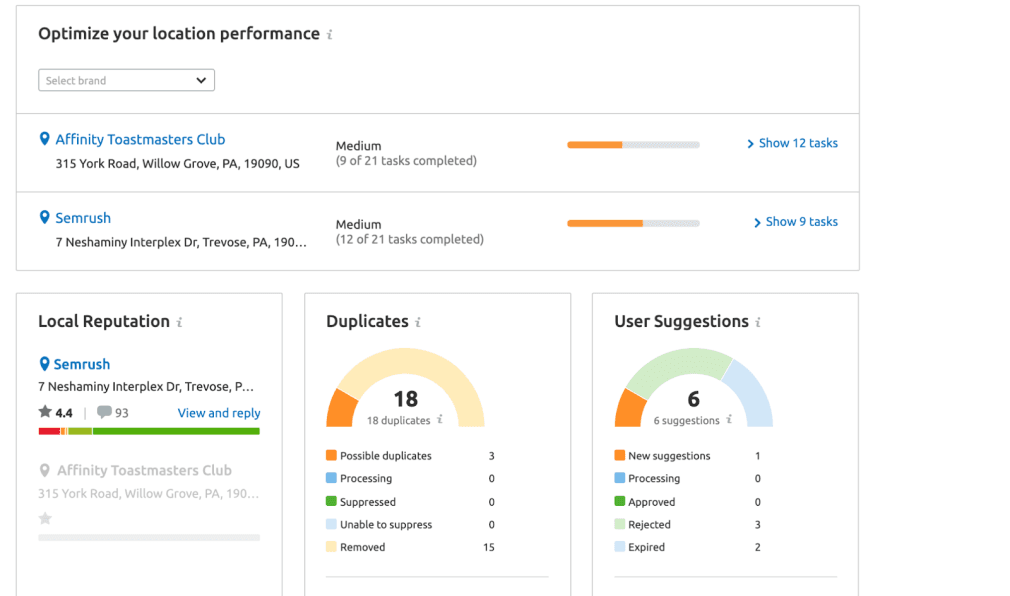The width and height of the screenshot is (1010, 596).
Task: Click info icon beside 18 duplicates label
Action: point(440,419)
